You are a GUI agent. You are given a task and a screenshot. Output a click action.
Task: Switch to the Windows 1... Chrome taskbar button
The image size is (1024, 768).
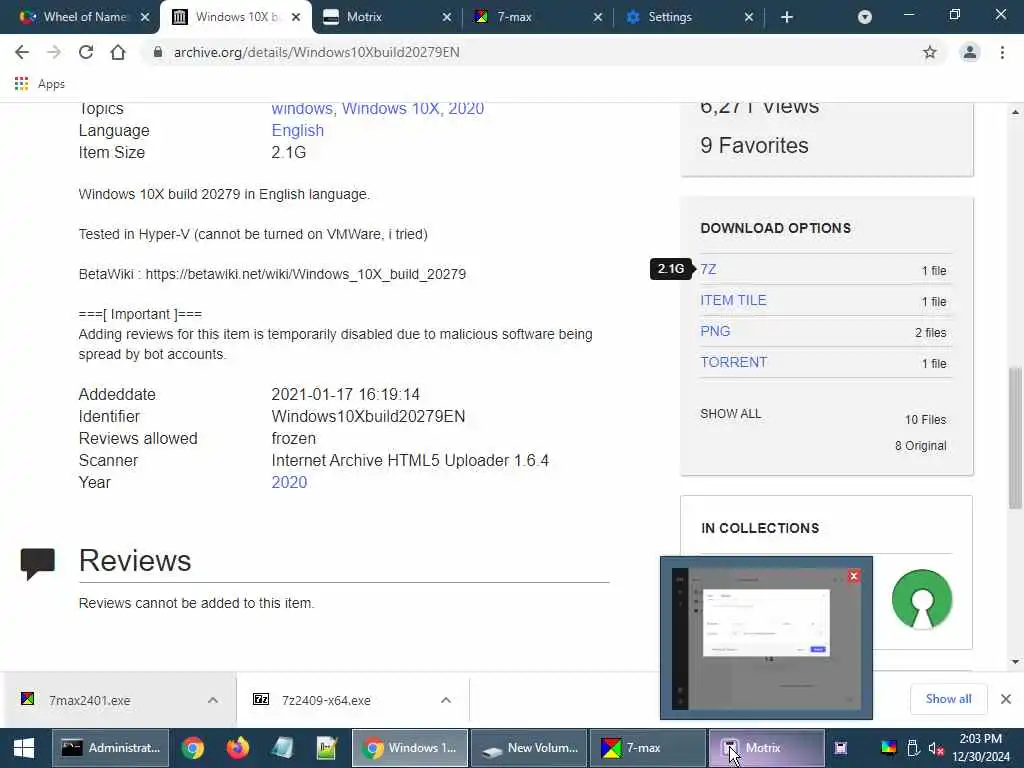pyautogui.click(x=410, y=748)
